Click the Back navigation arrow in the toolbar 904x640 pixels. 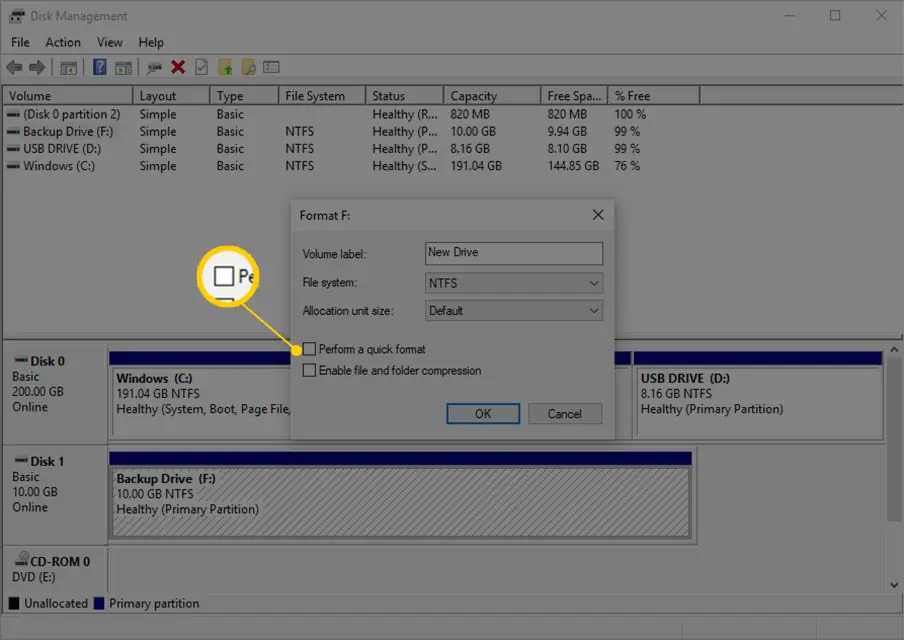click(13, 67)
